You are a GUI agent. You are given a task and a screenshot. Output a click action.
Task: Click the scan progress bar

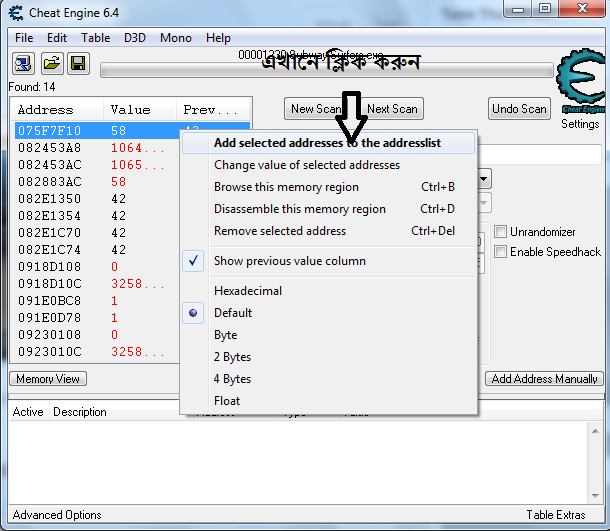tap(327, 71)
